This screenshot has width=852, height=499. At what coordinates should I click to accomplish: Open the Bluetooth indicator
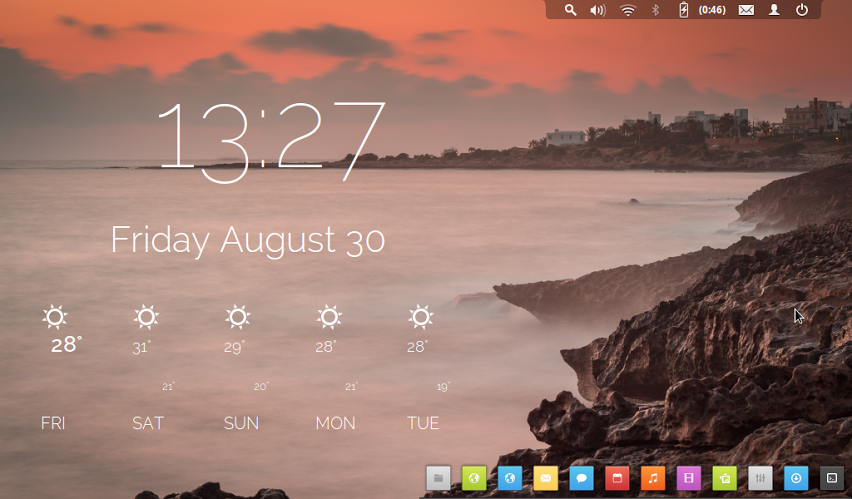coord(655,10)
